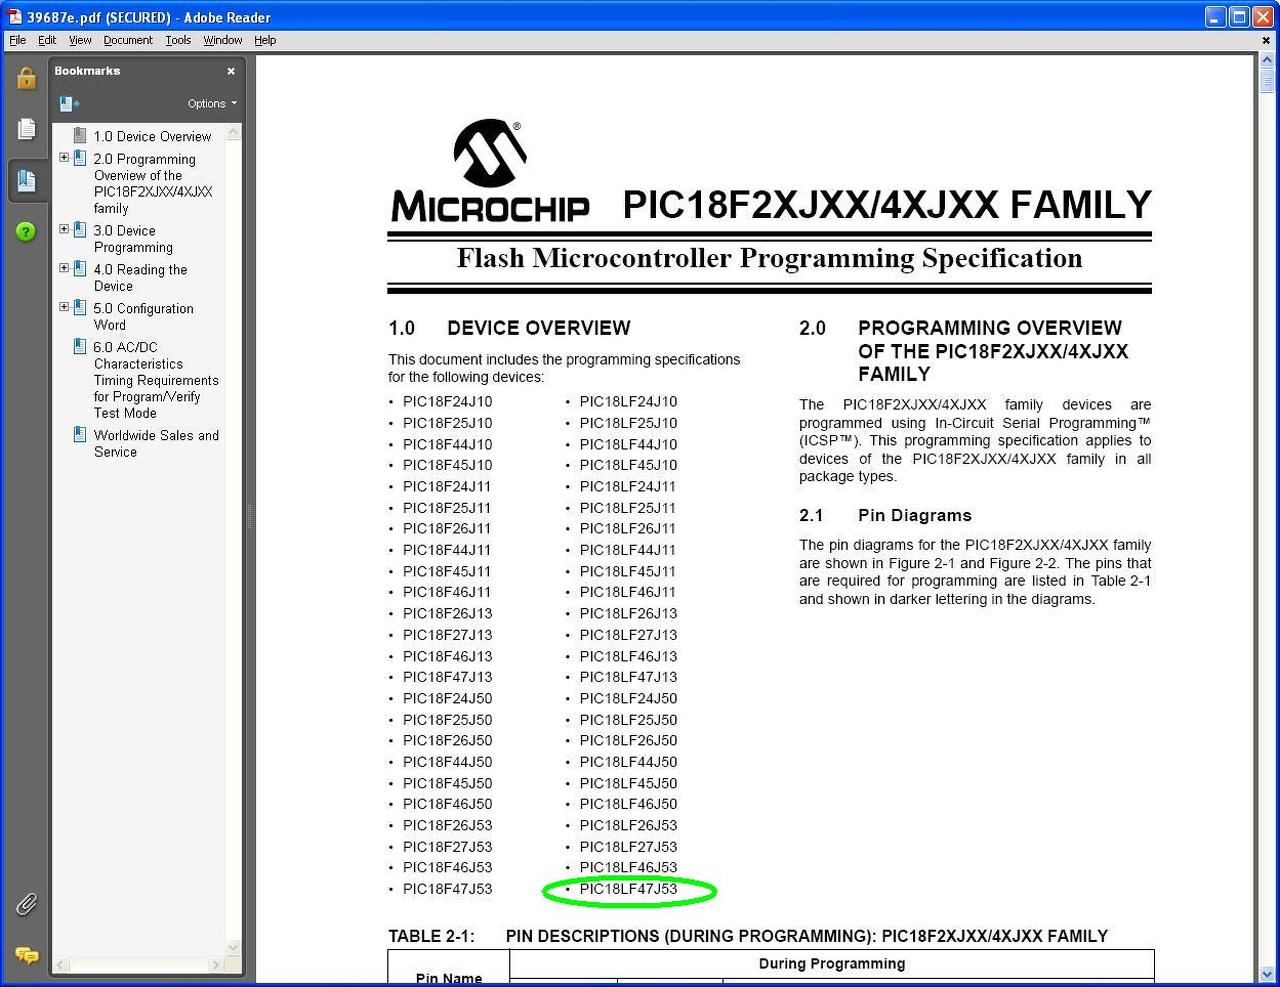
Task: Click the bookmarks panel scroll-right arrow
Action: pos(216,964)
